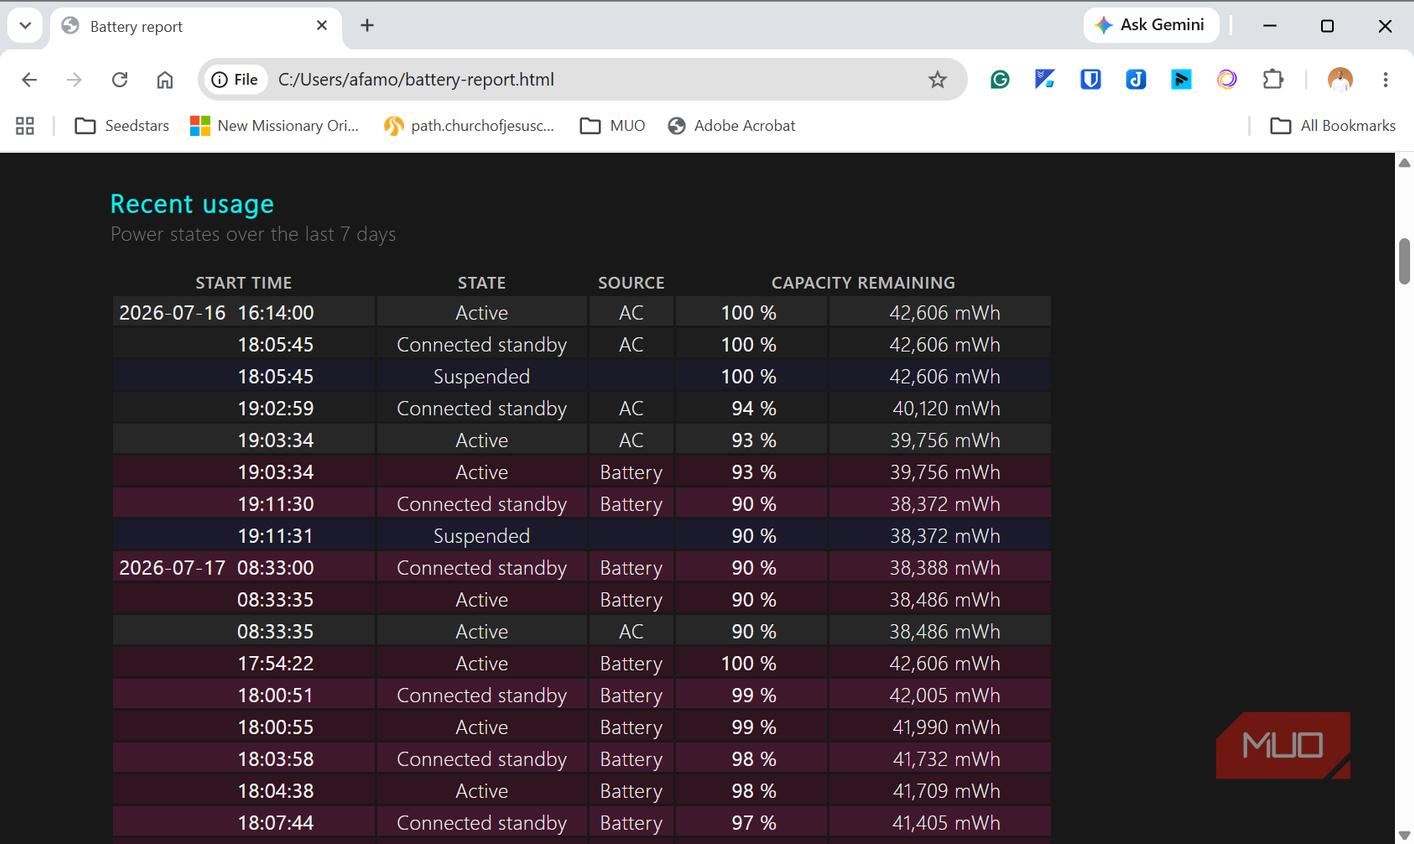Open the Adobe Acrobat bookmark

[x=732, y=126]
